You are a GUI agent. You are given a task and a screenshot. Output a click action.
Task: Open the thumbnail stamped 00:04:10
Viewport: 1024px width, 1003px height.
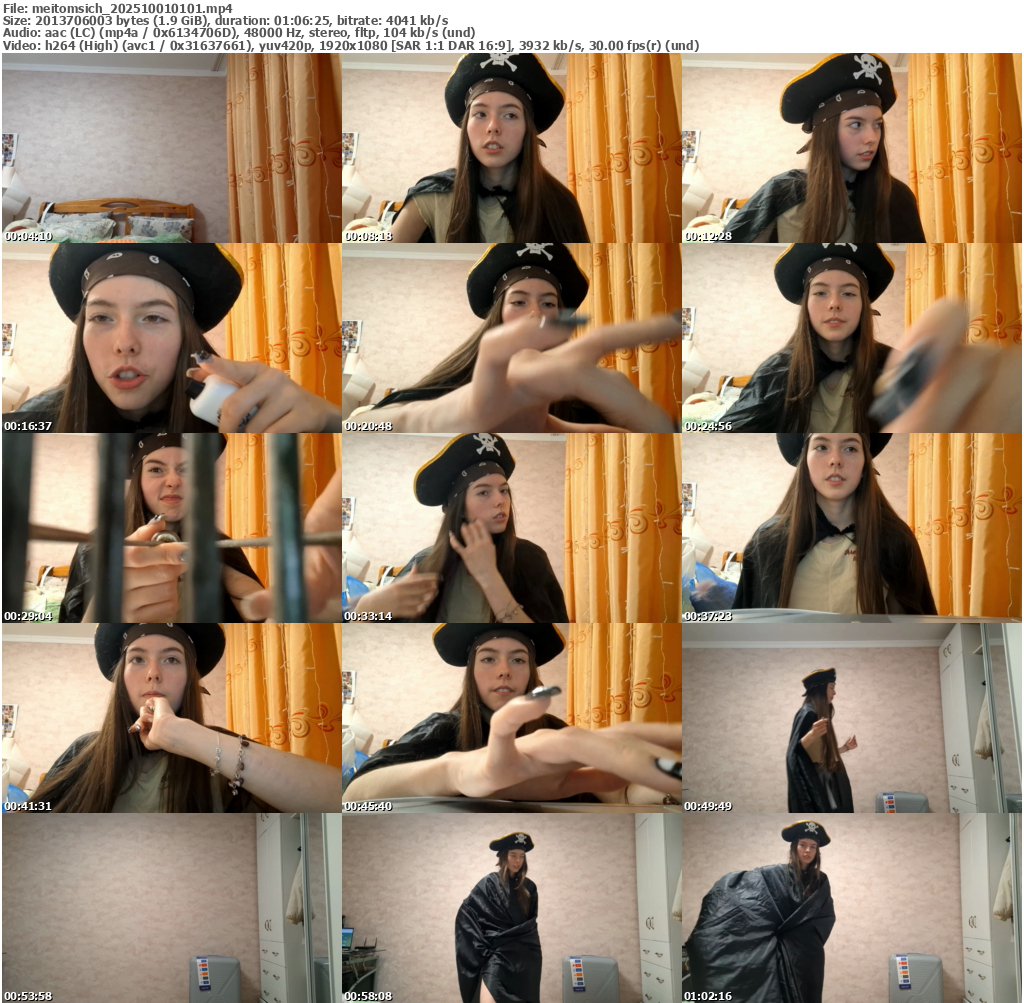point(171,148)
